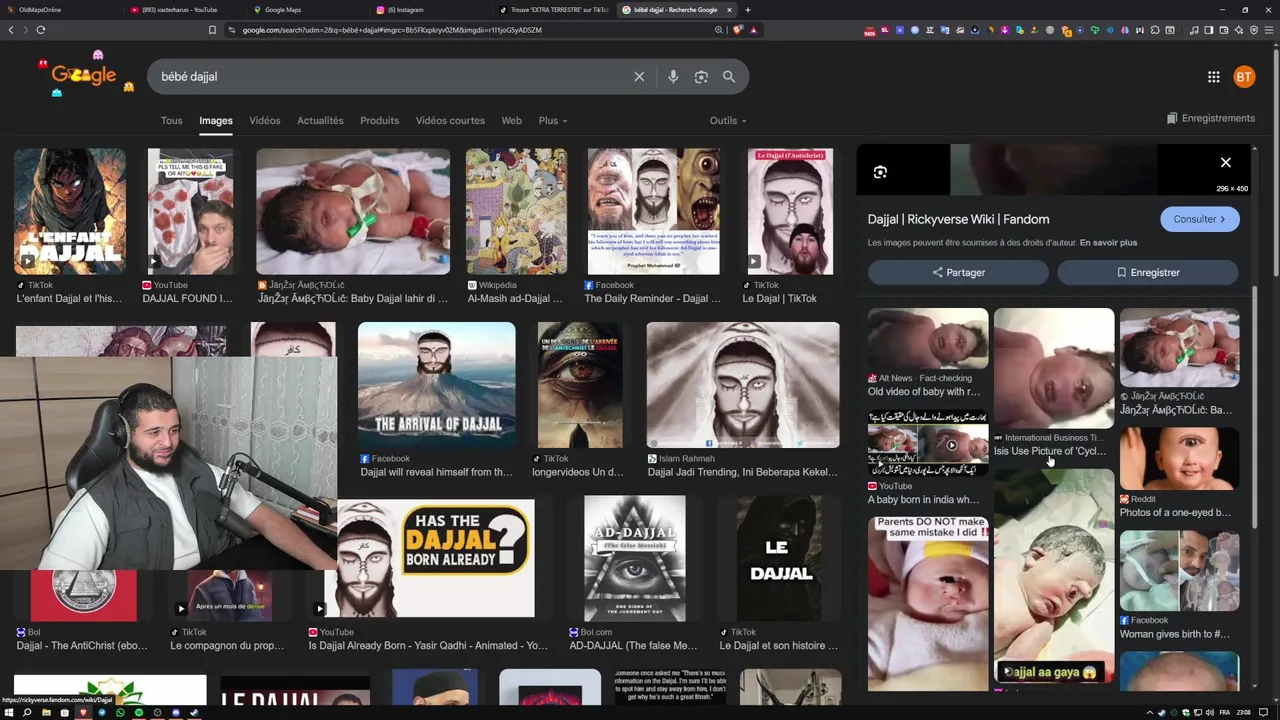This screenshot has height=720, width=1280.
Task: Click the Brave shields icon in address bar
Action: pos(738,30)
